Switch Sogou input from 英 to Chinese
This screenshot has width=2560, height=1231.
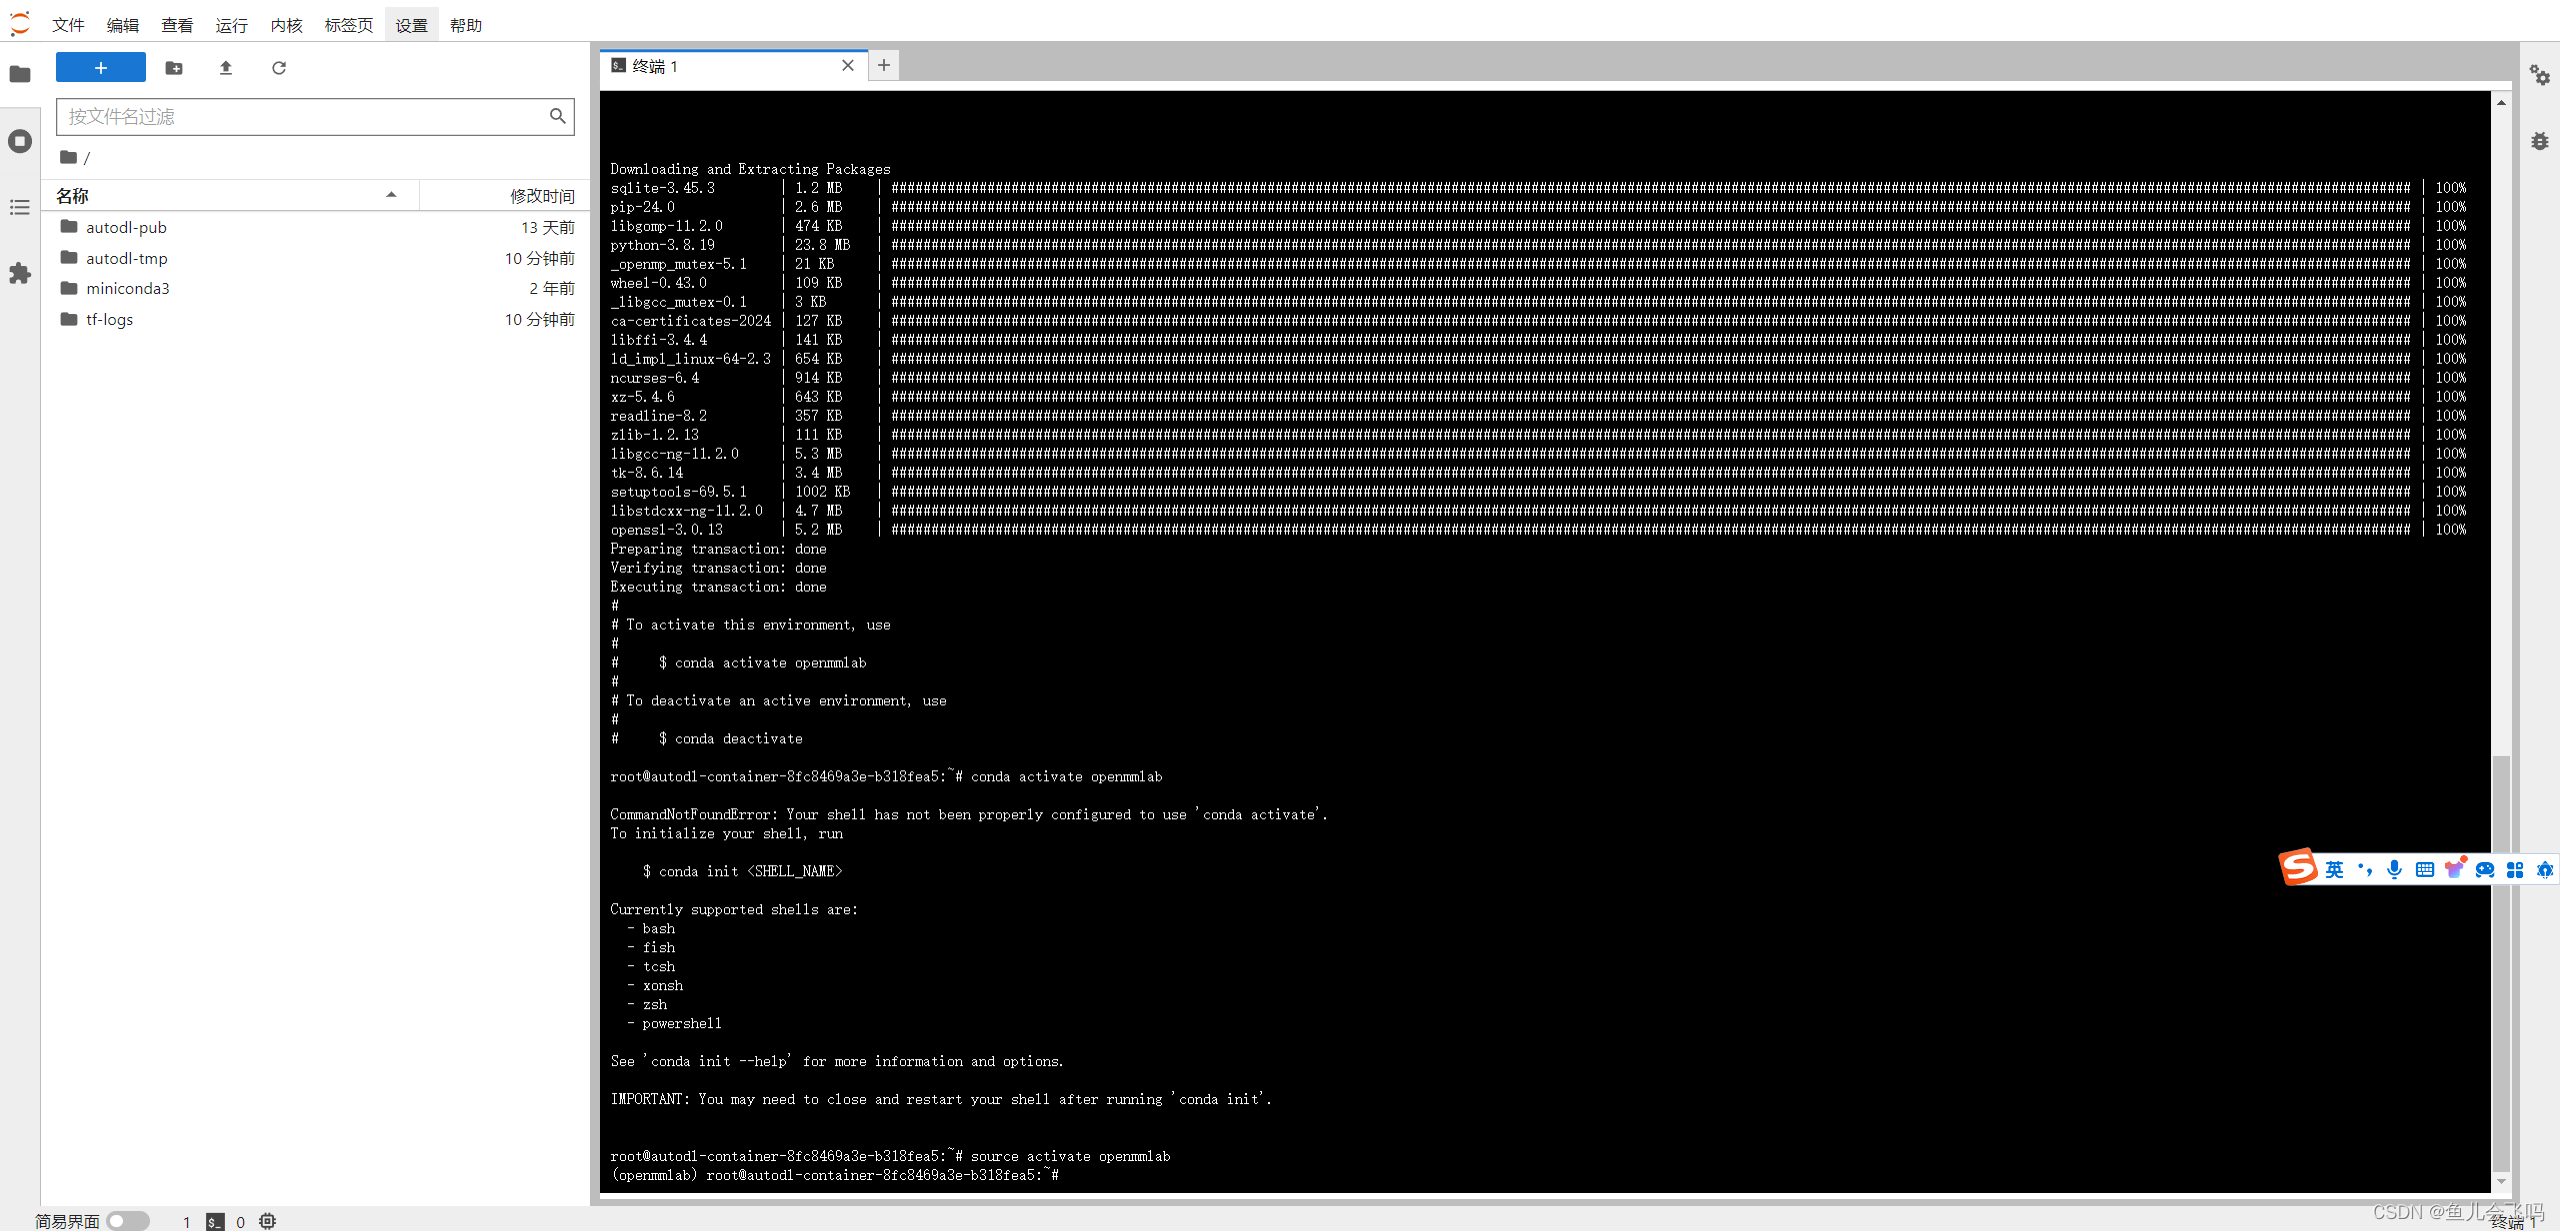coord(2335,869)
